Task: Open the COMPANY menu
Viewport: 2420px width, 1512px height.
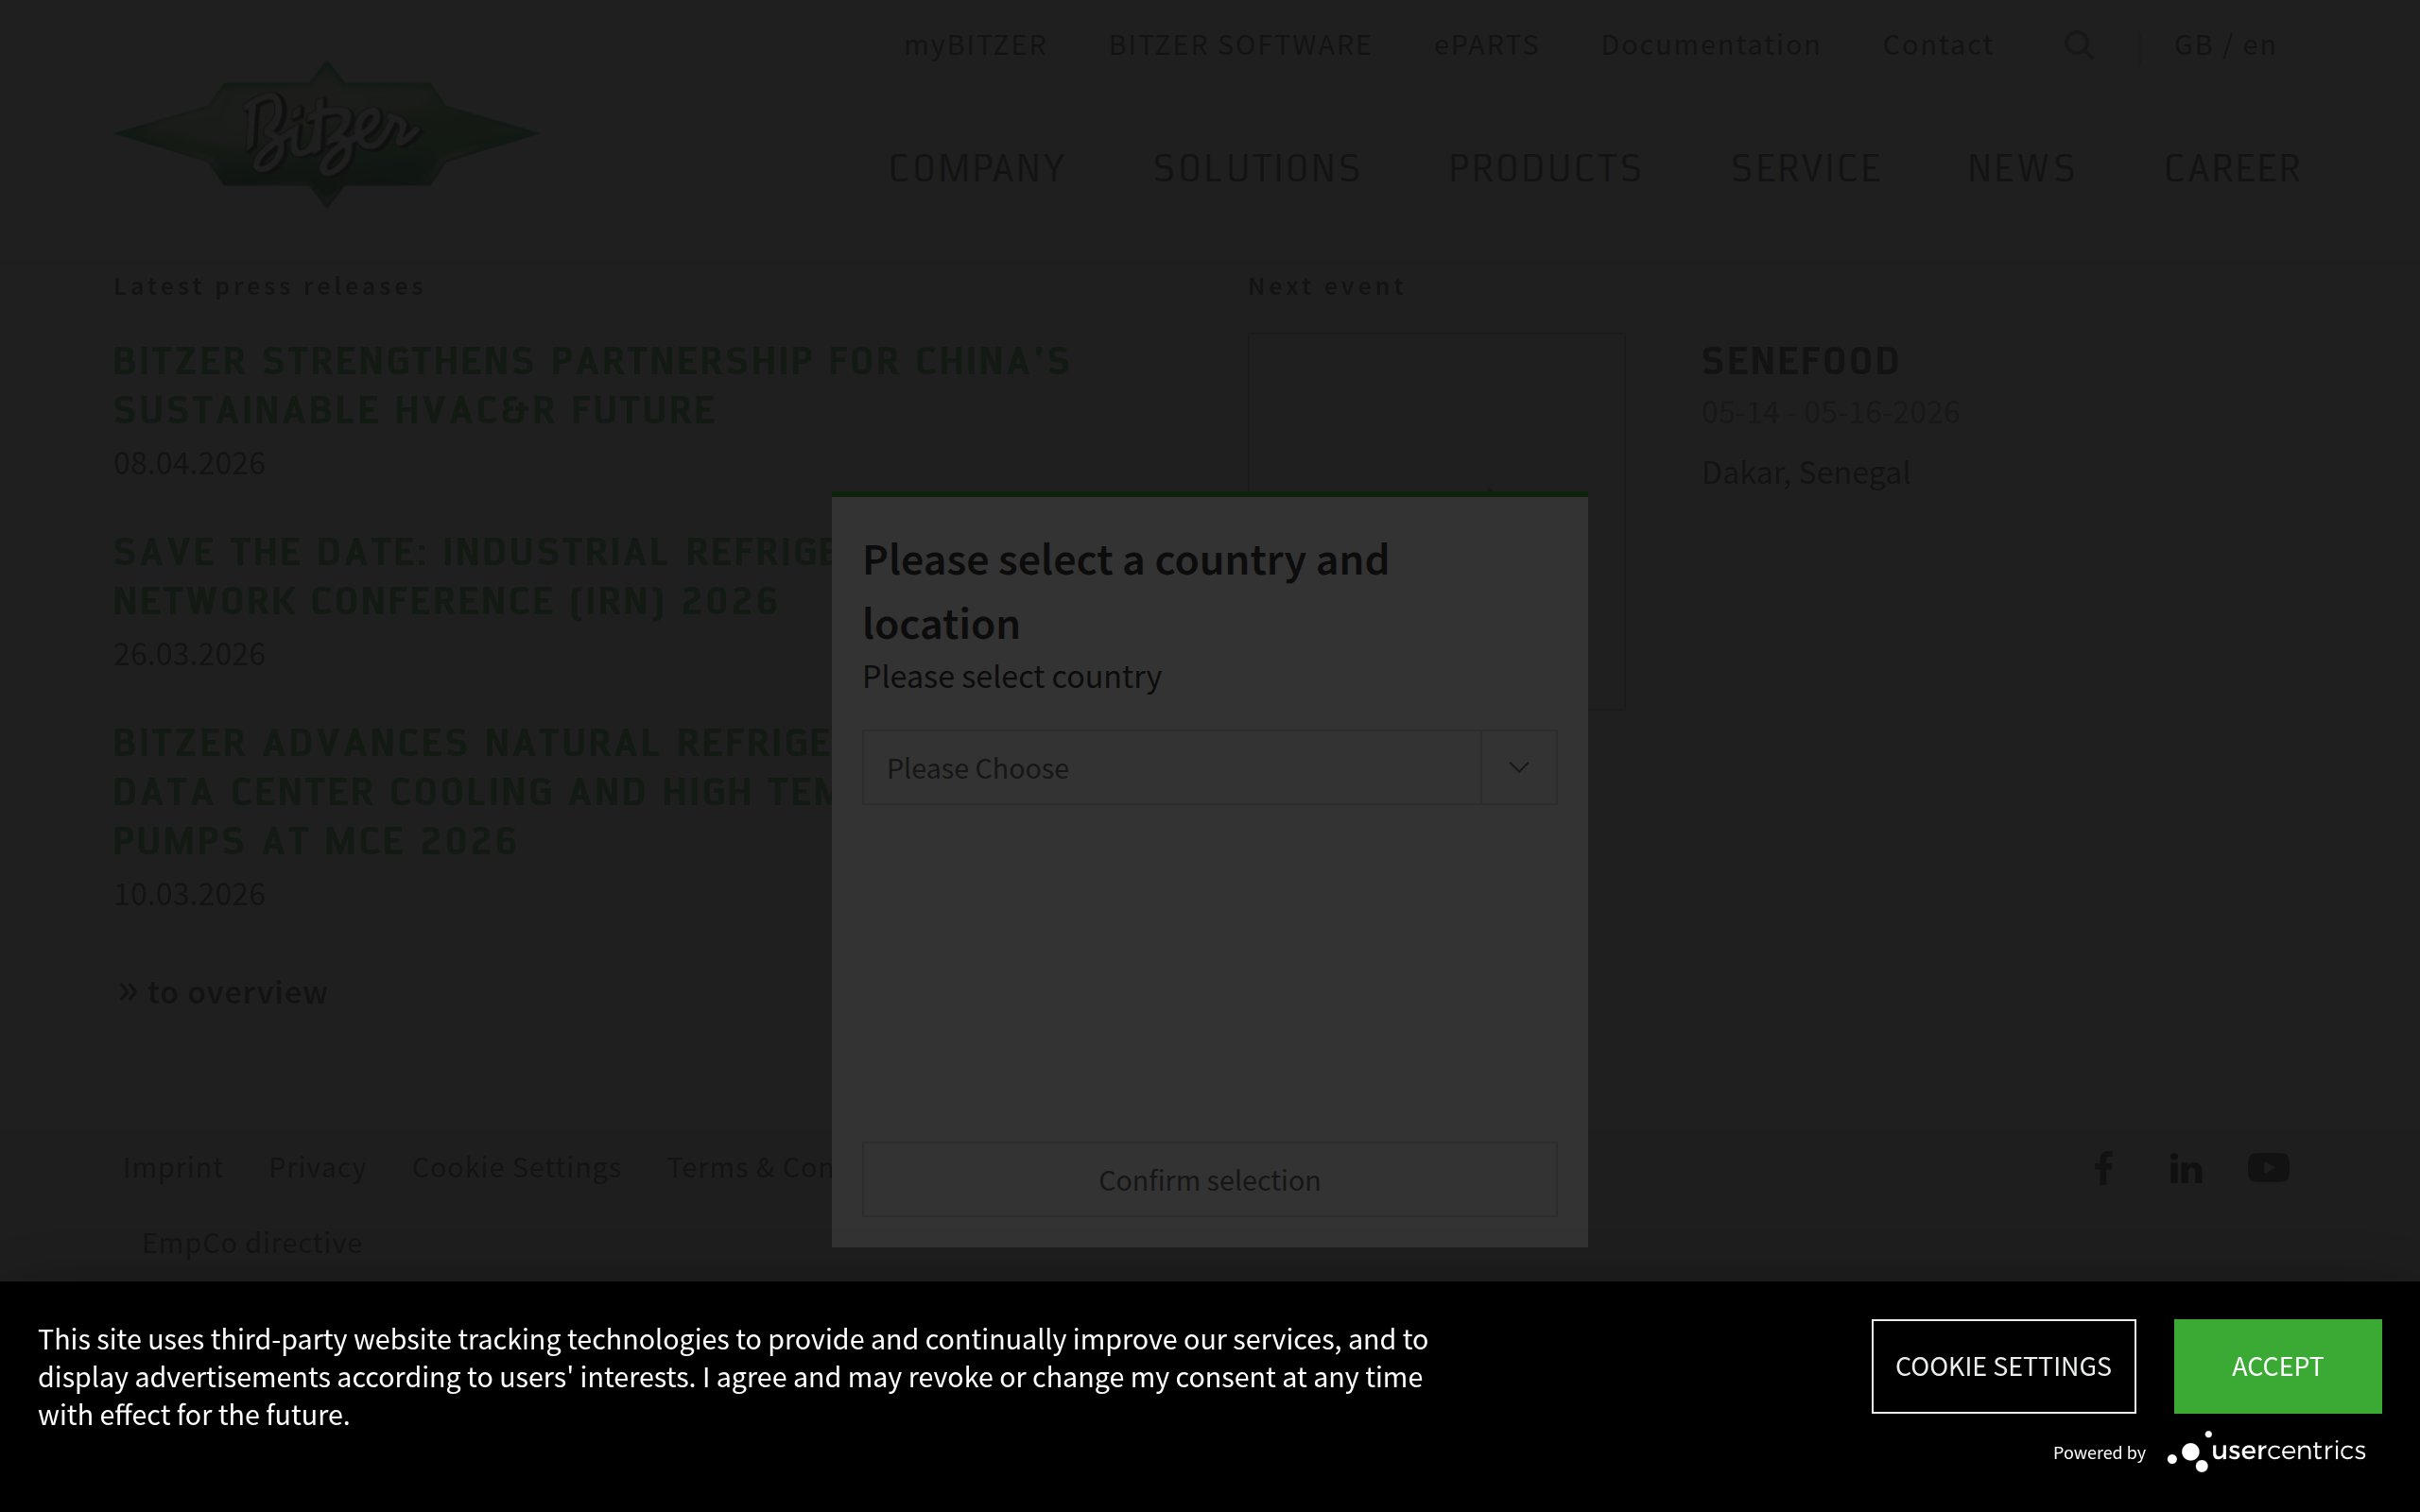Action: (x=977, y=168)
